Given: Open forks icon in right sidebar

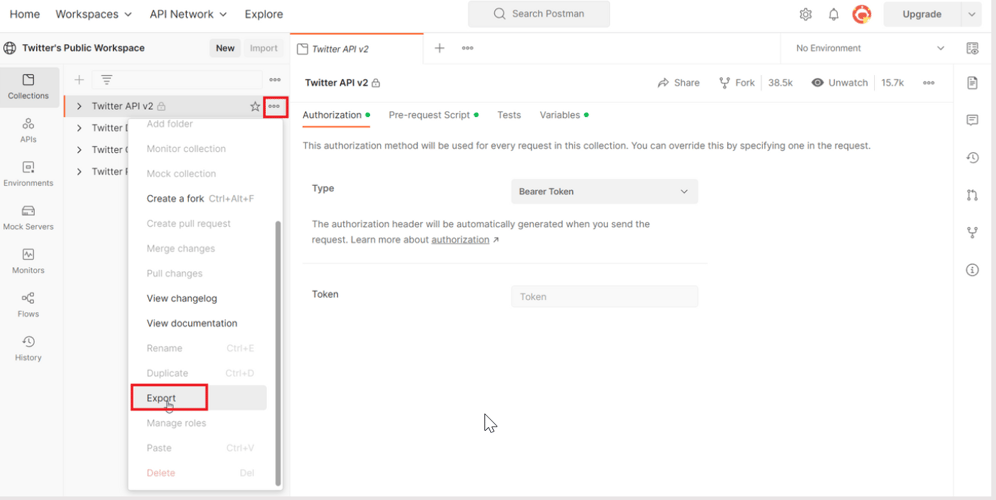Looking at the screenshot, I should point(972,233).
